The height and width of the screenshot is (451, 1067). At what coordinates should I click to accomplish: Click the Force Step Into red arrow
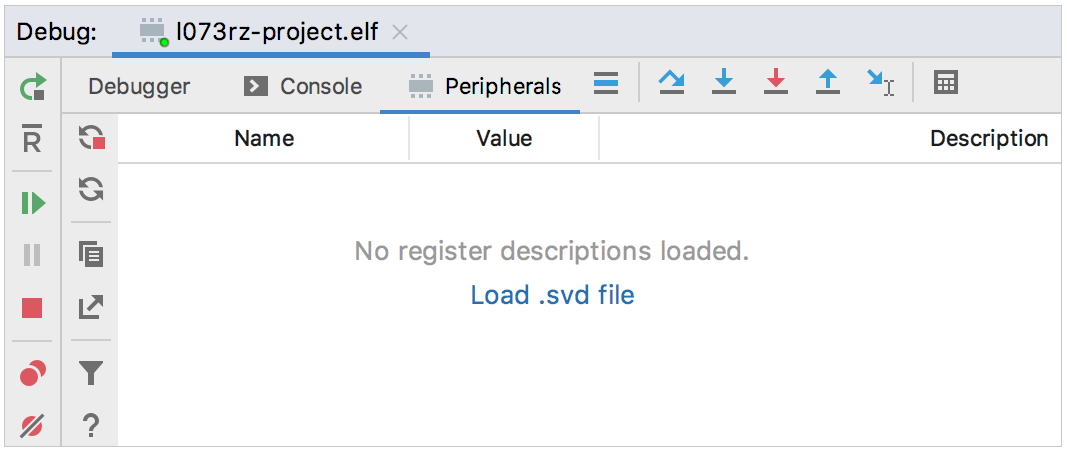776,83
